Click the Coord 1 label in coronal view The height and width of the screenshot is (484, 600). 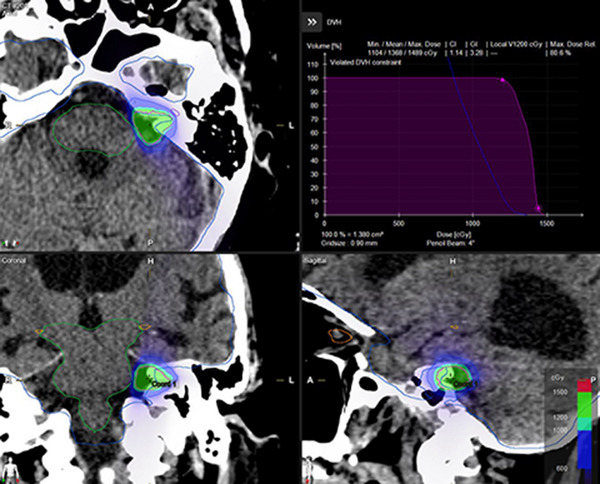[162, 383]
